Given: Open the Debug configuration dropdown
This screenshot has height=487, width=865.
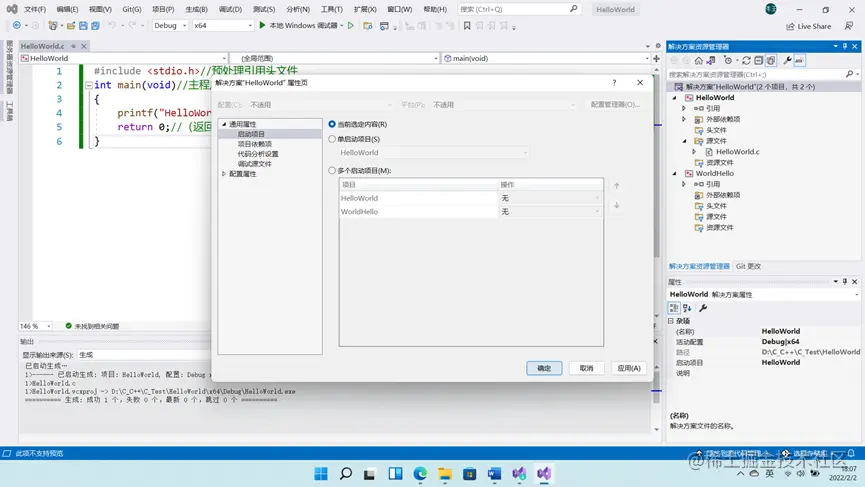Looking at the screenshot, I should [x=170, y=25].
